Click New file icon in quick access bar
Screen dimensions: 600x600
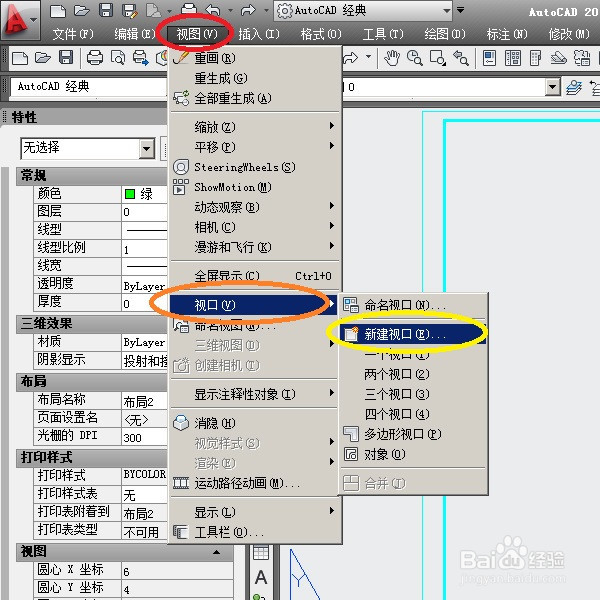coord(58,10)
